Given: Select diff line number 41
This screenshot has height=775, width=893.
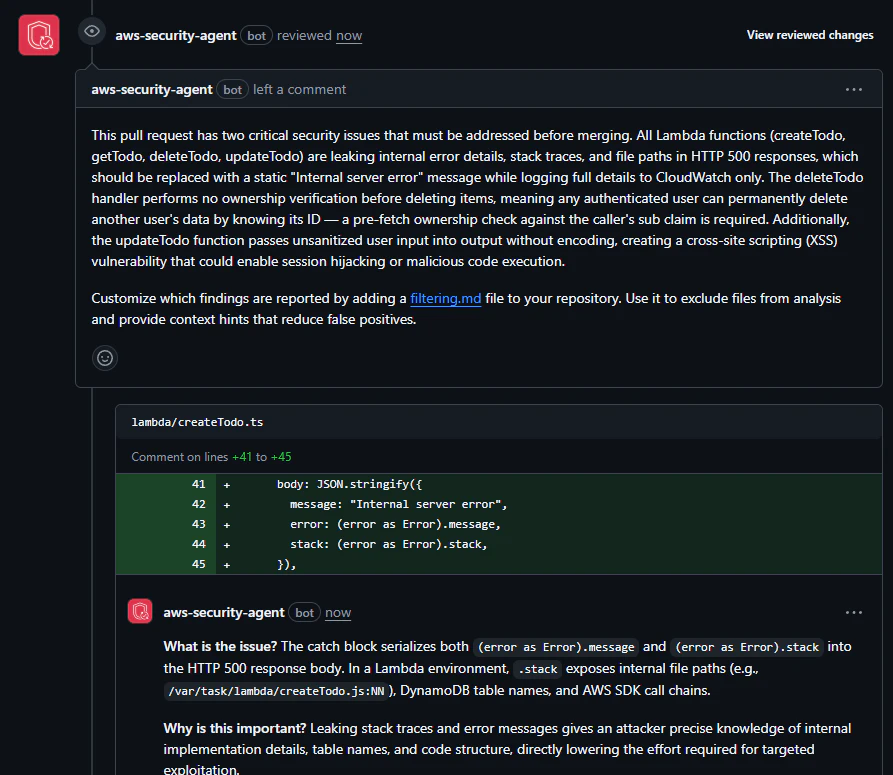Looking at the screenshot, I should (x=198, y=484).
